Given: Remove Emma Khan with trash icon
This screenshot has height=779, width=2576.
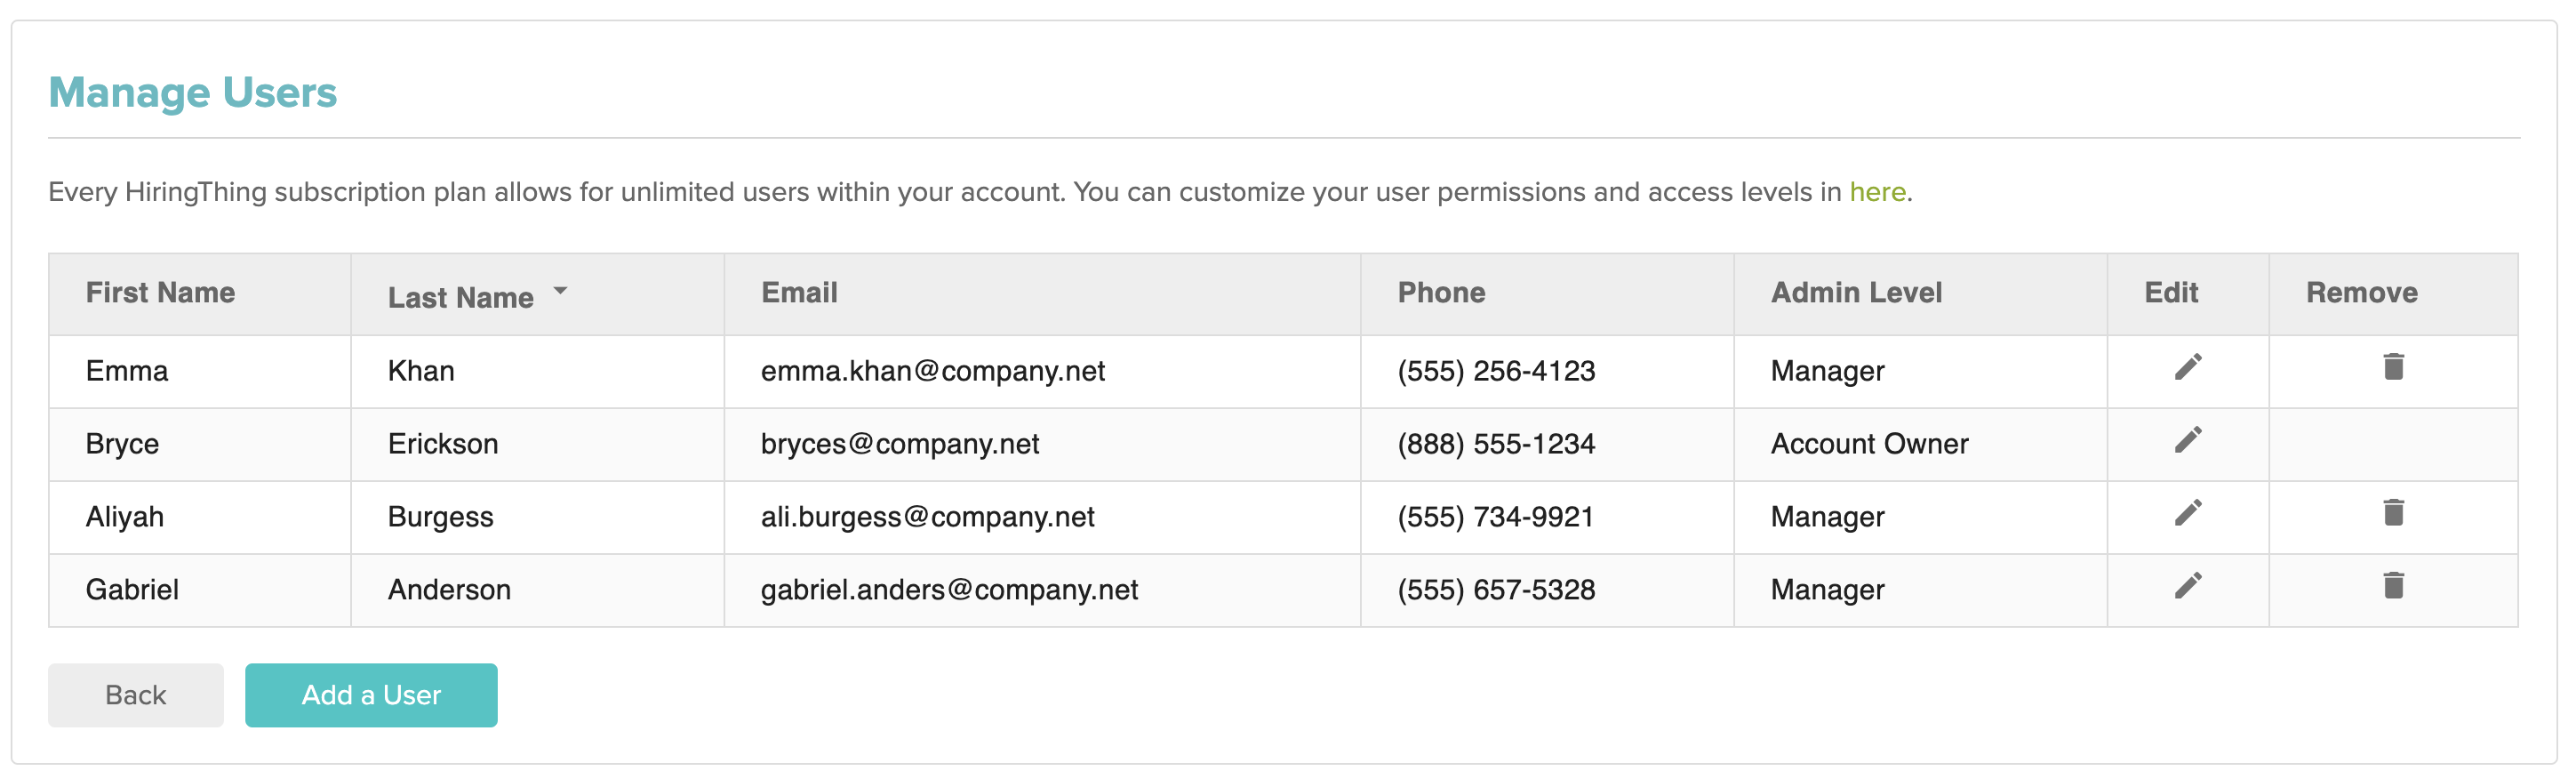Looking at the screenshot, I should click(2392, 367).
